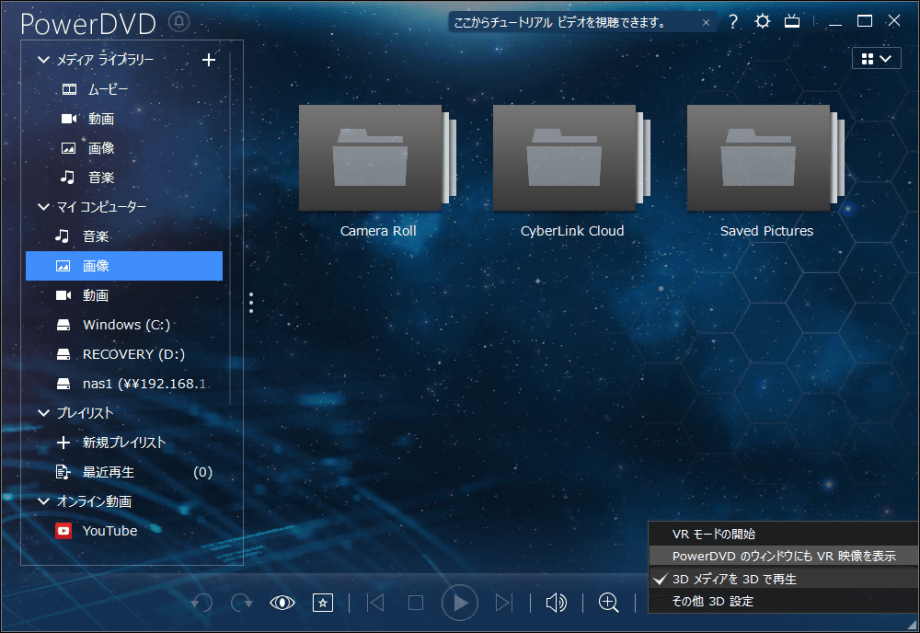
Task: Click the zoom magnifier icon
Action: click(x=608, y=602)
